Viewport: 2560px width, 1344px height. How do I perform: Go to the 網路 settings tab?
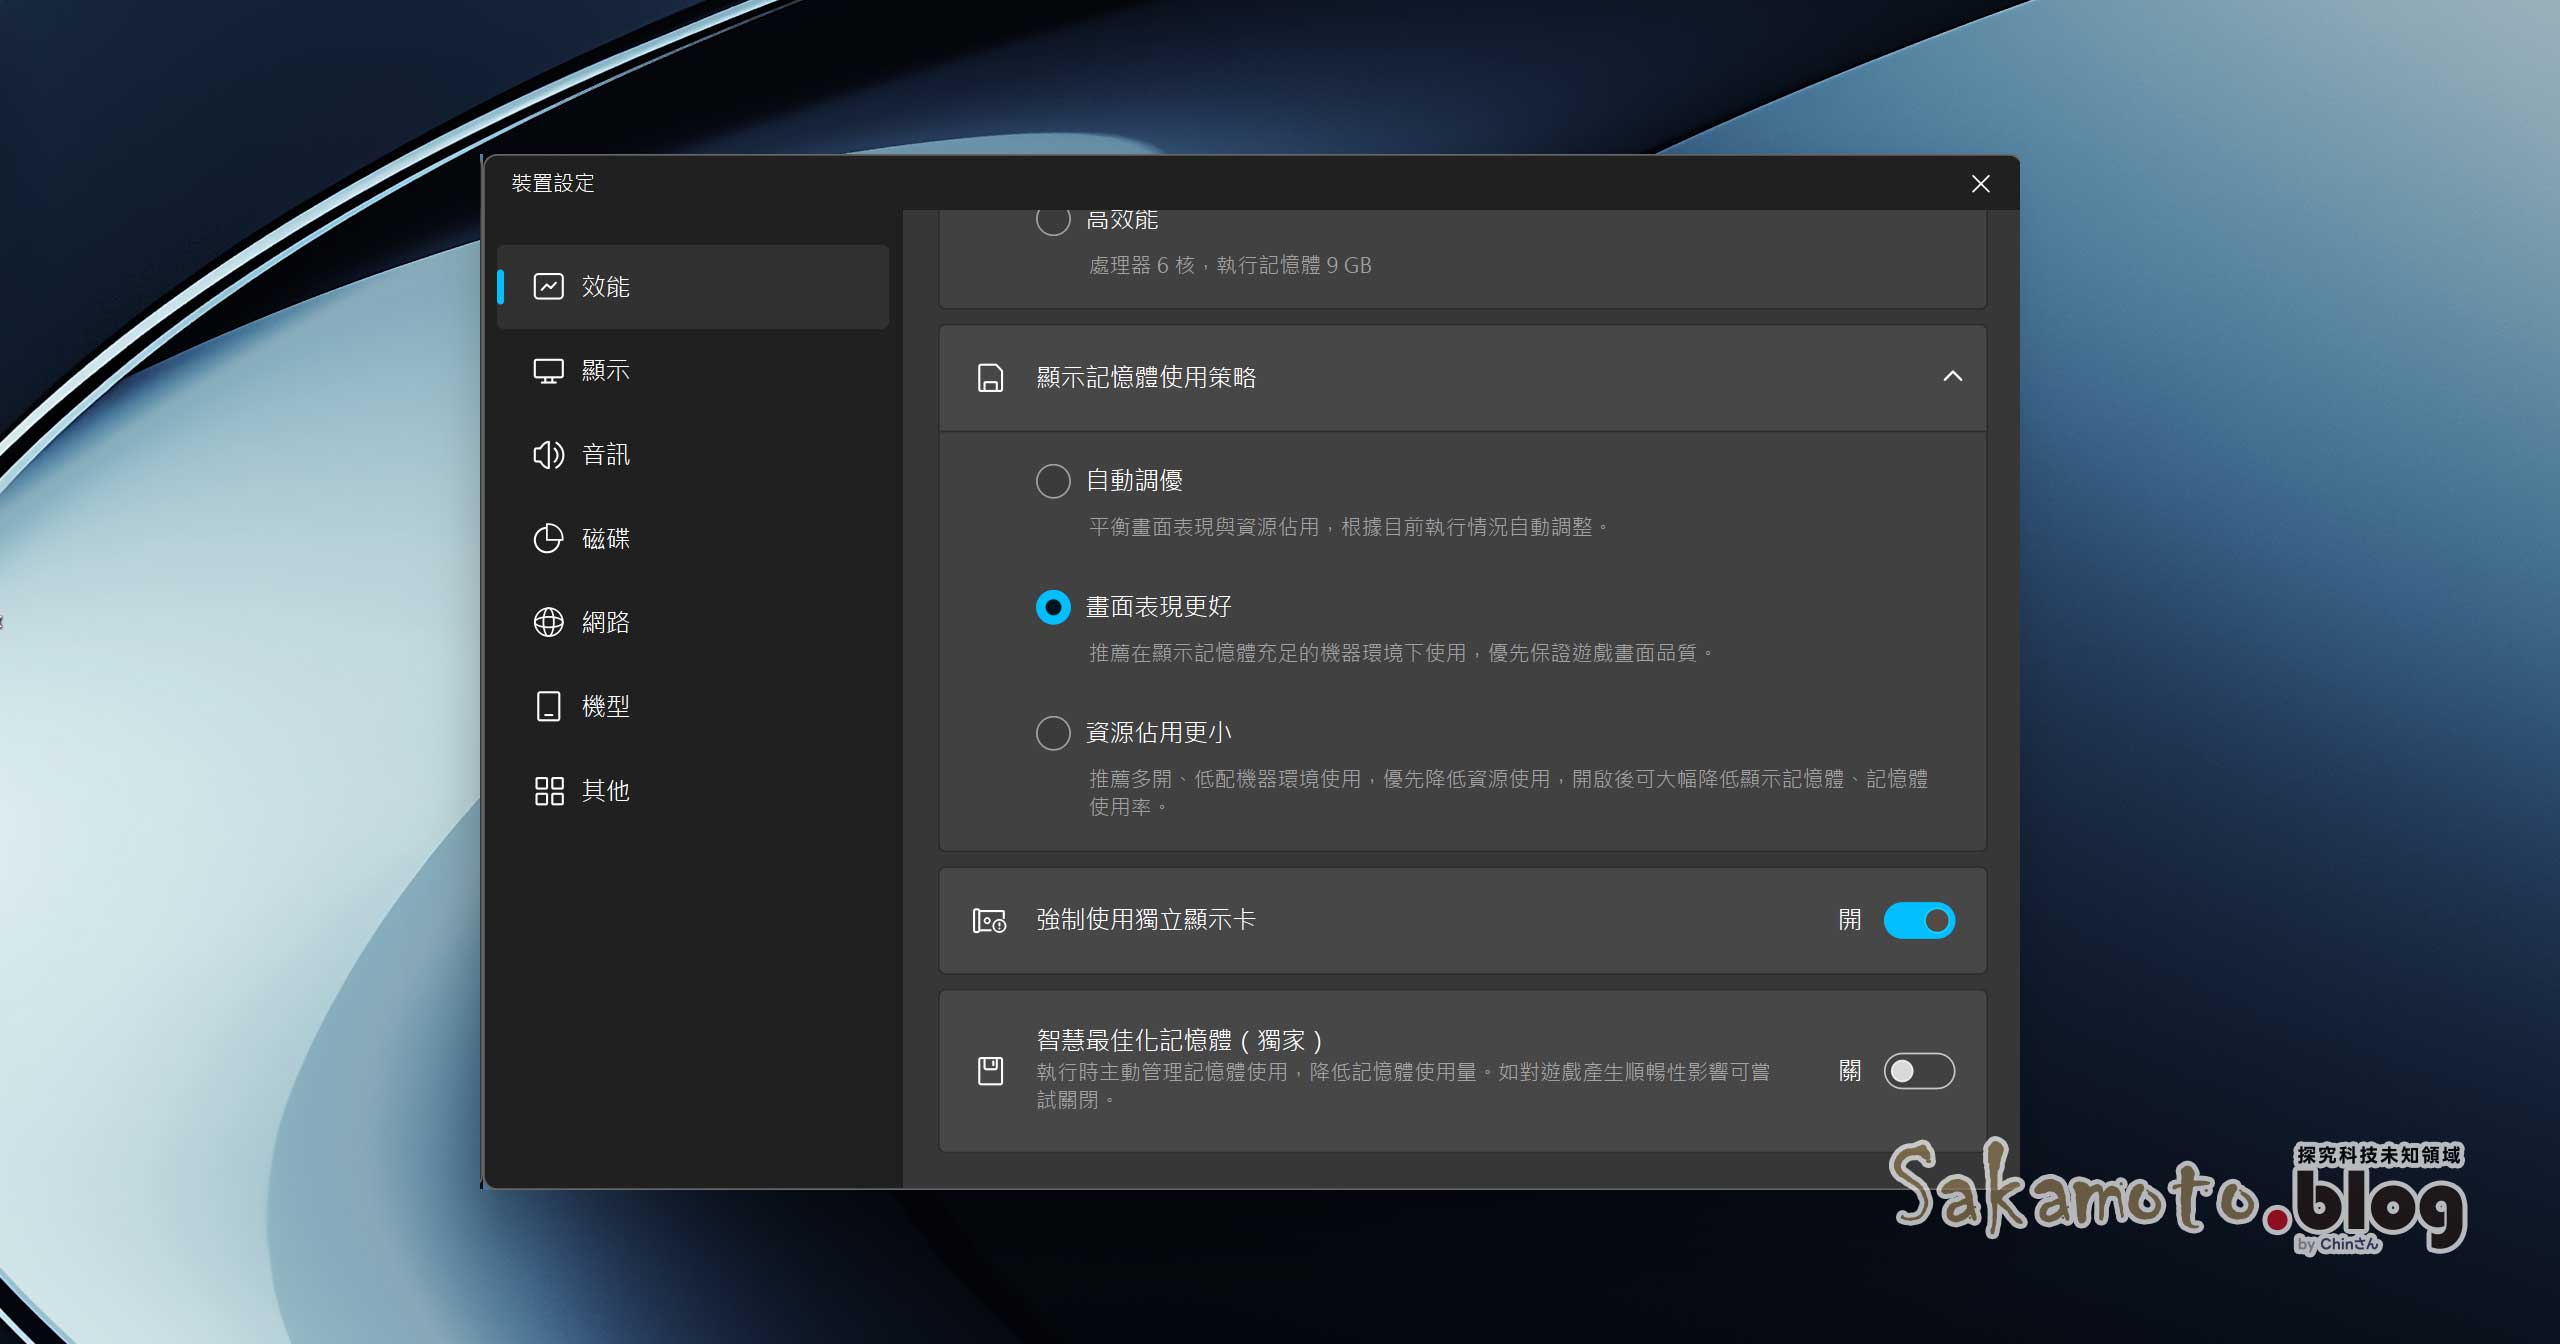693,622
